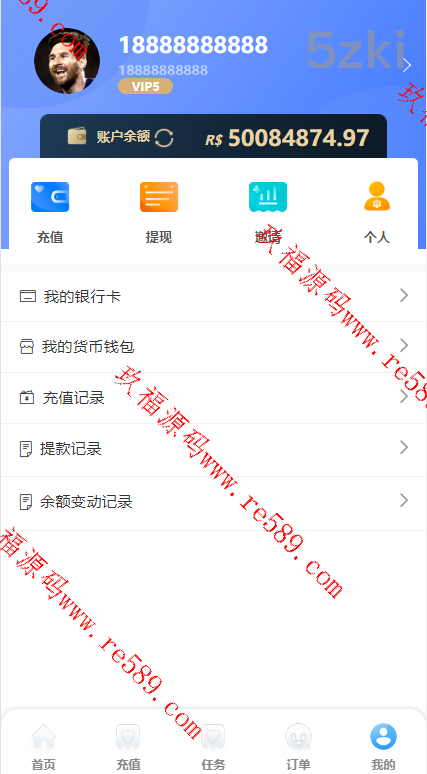Viewport: 427px width, 774px height.
Task: Click the gold wallet icon beside 账户余额
Action: click(77, 136)
